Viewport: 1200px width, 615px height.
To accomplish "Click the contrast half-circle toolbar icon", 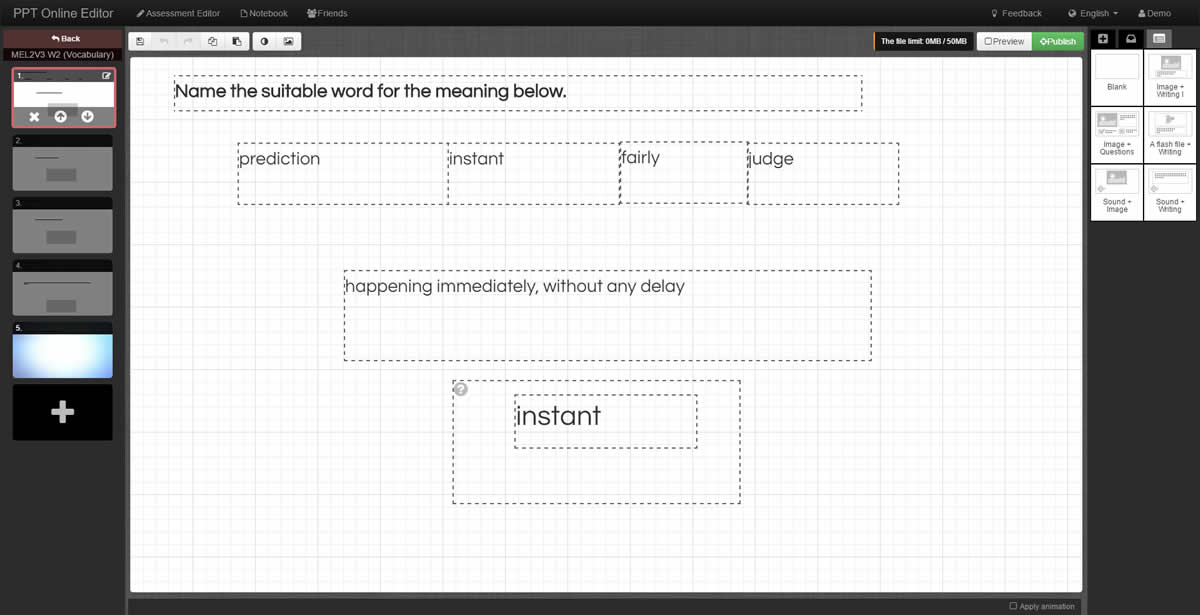I will 265,42.
